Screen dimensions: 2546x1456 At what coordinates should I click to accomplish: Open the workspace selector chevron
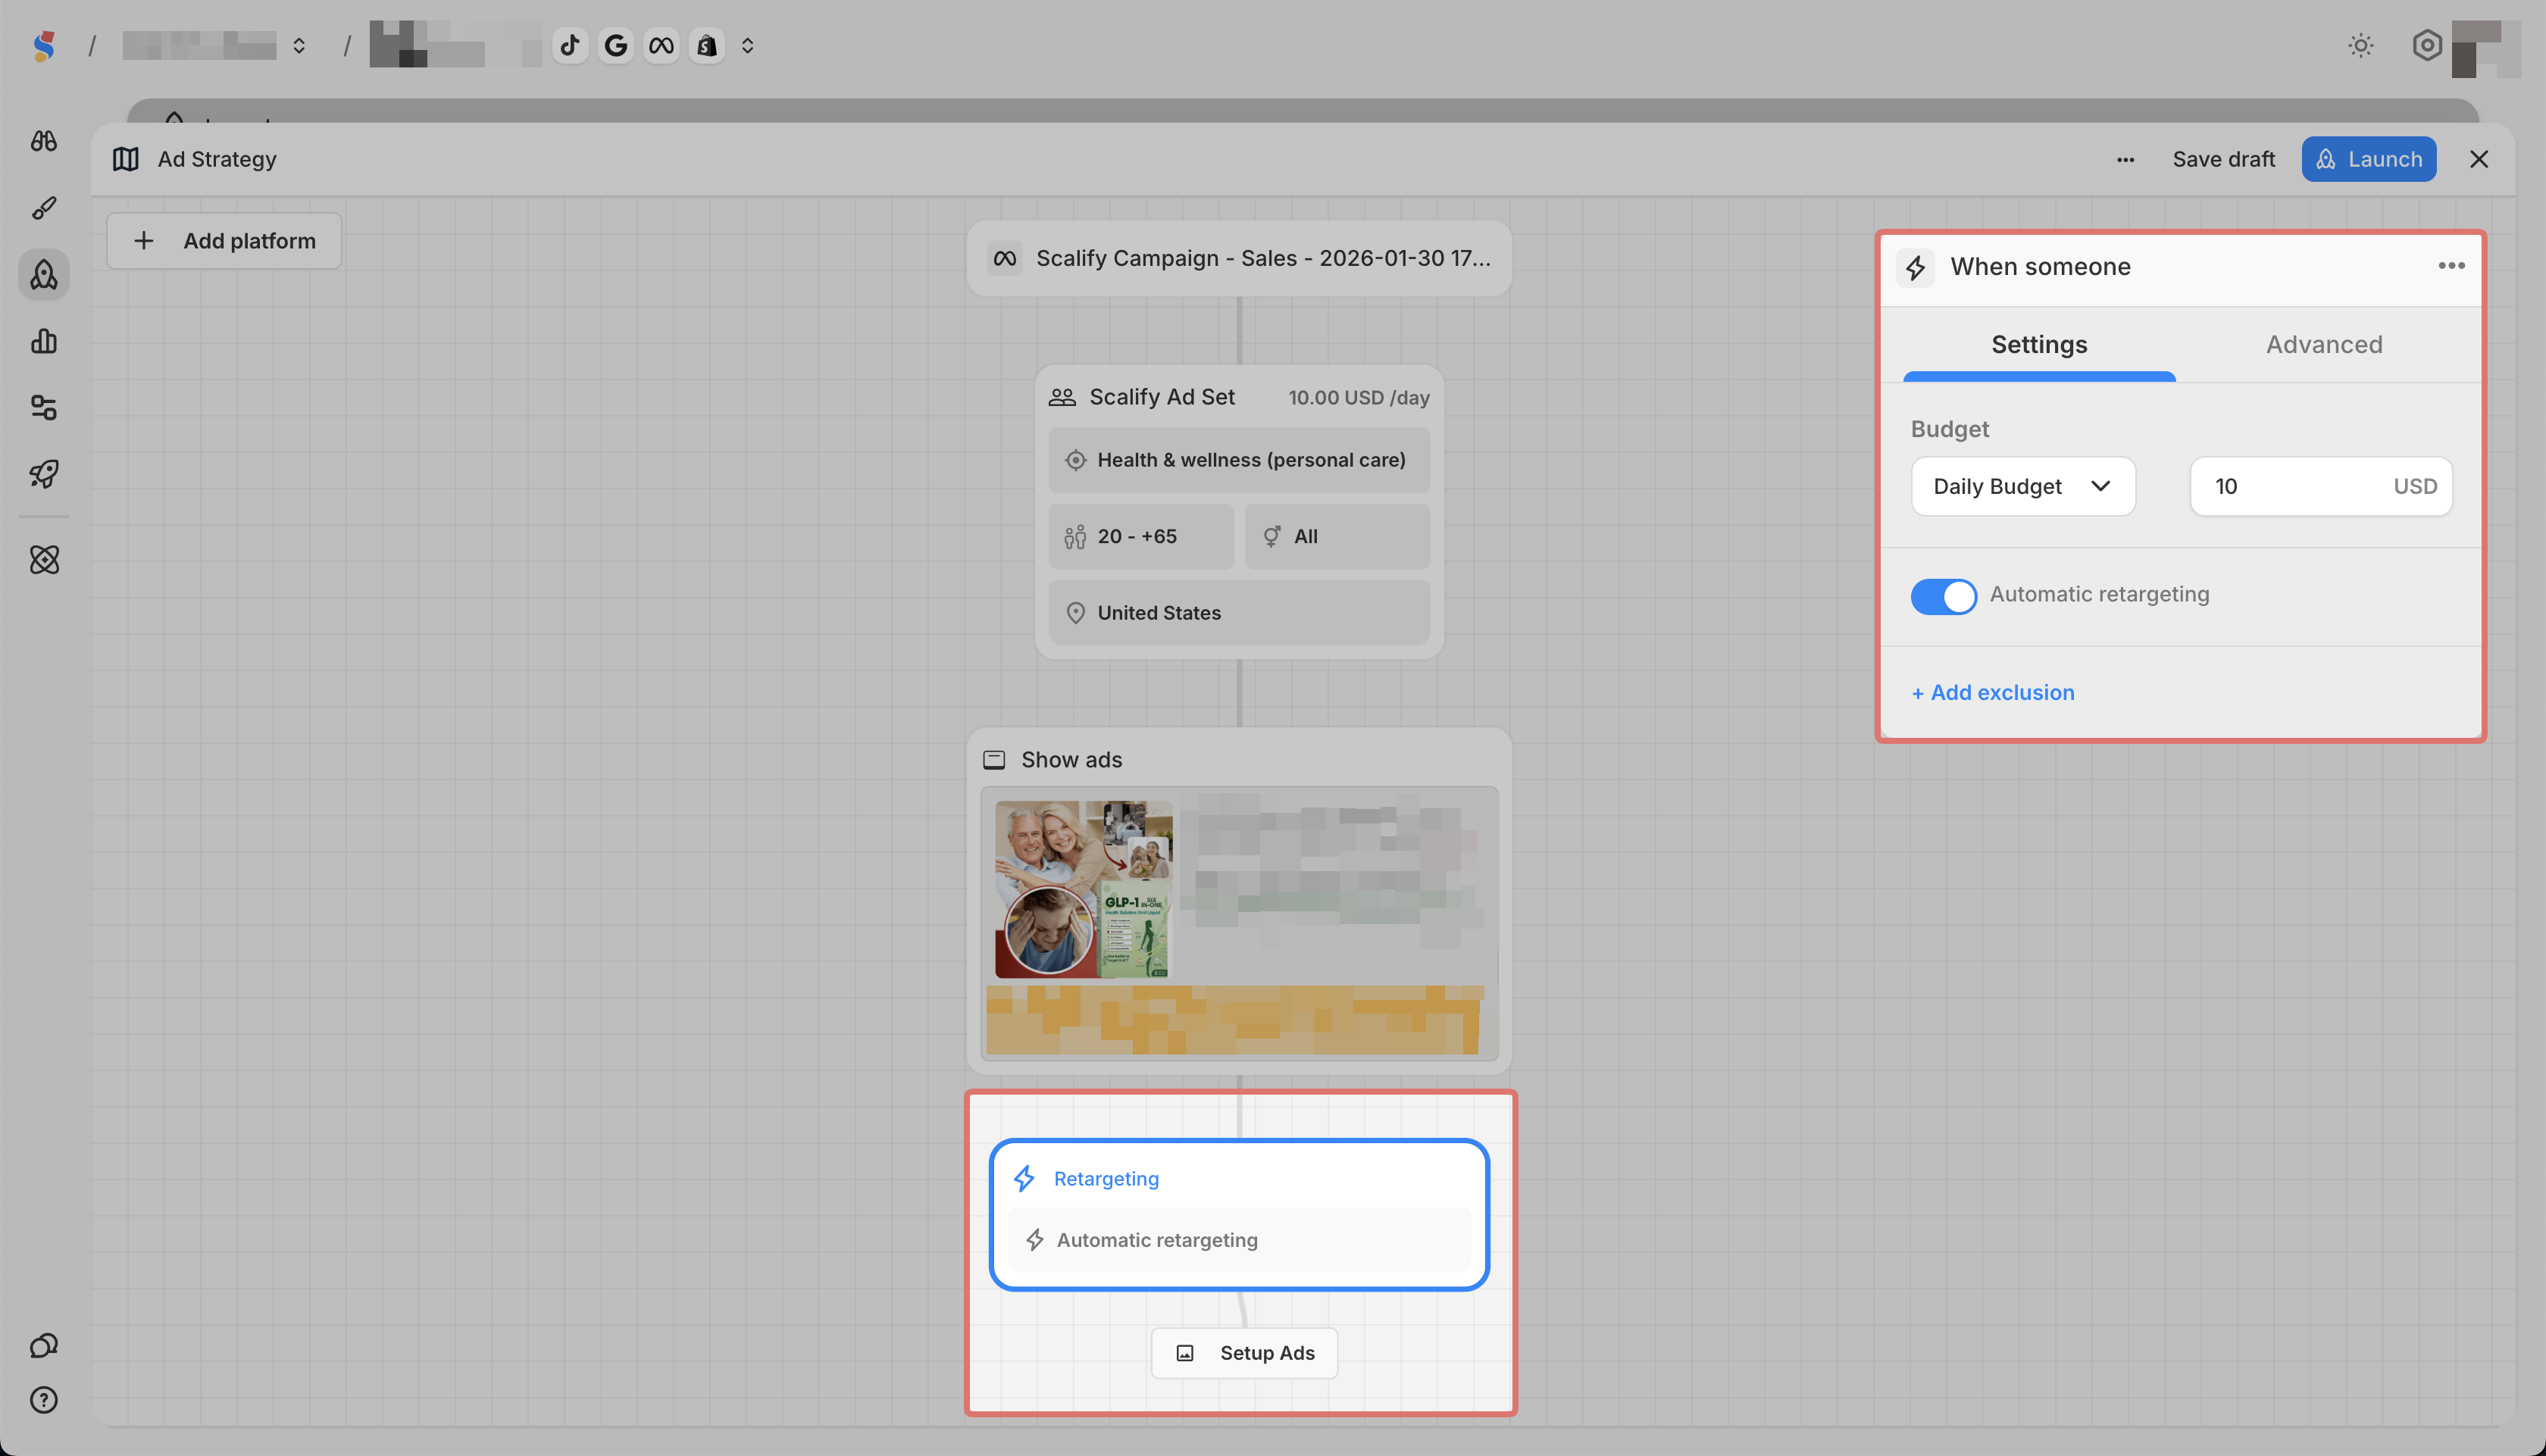click(x=299, y=46)
